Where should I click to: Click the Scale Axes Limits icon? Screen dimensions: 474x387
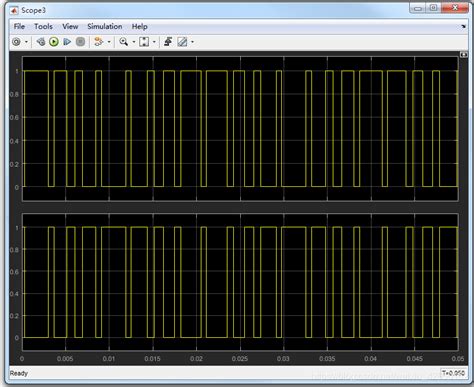pos(144,42)
